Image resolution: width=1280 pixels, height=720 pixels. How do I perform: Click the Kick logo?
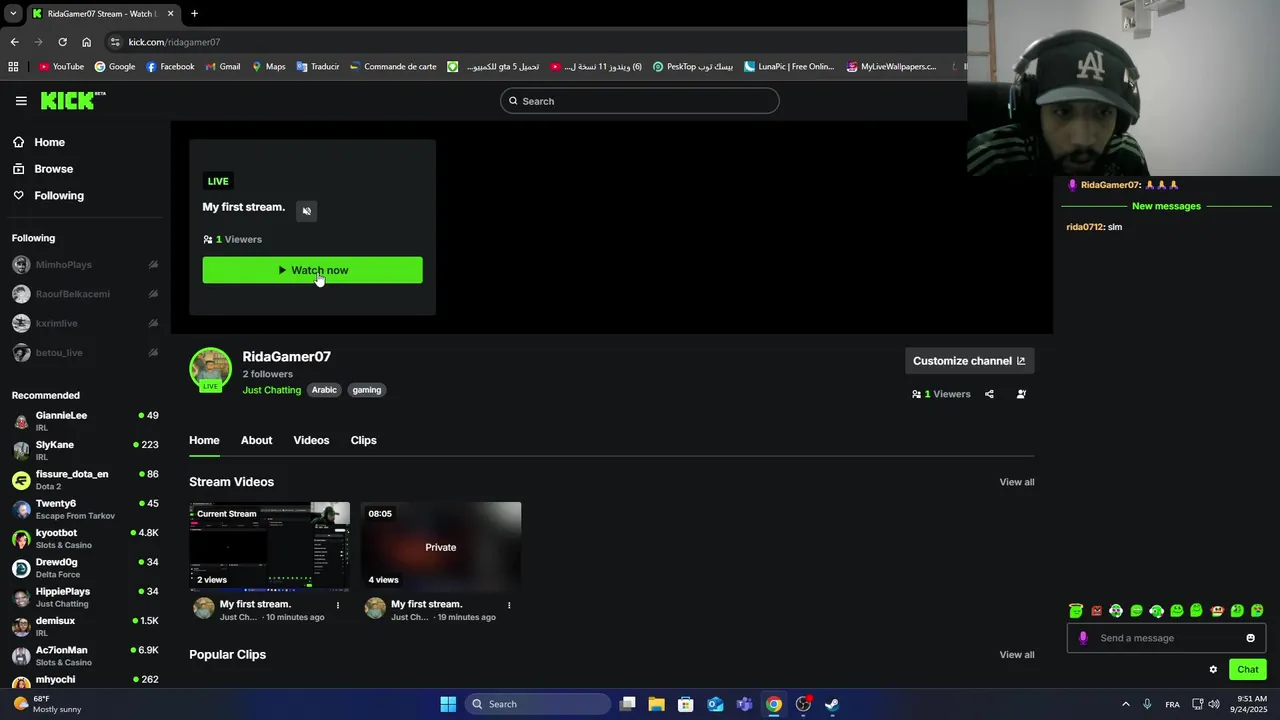(72, 100)
